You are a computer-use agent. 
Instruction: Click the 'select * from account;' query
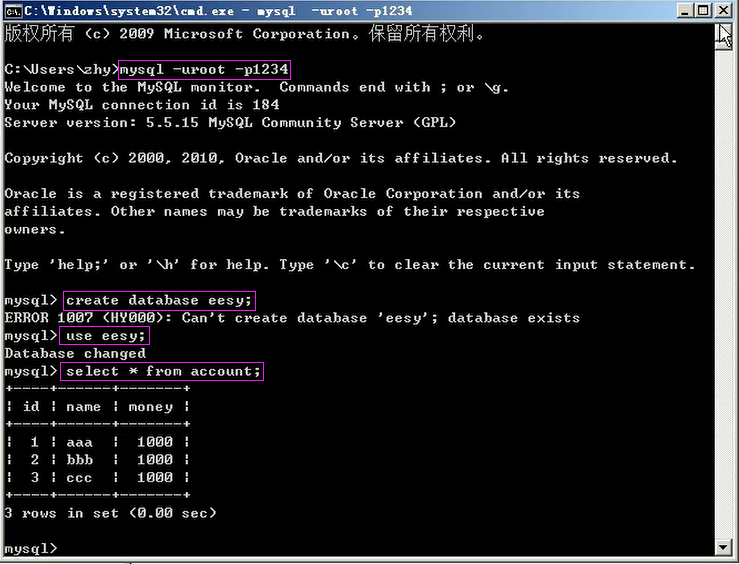pos(163,371)
